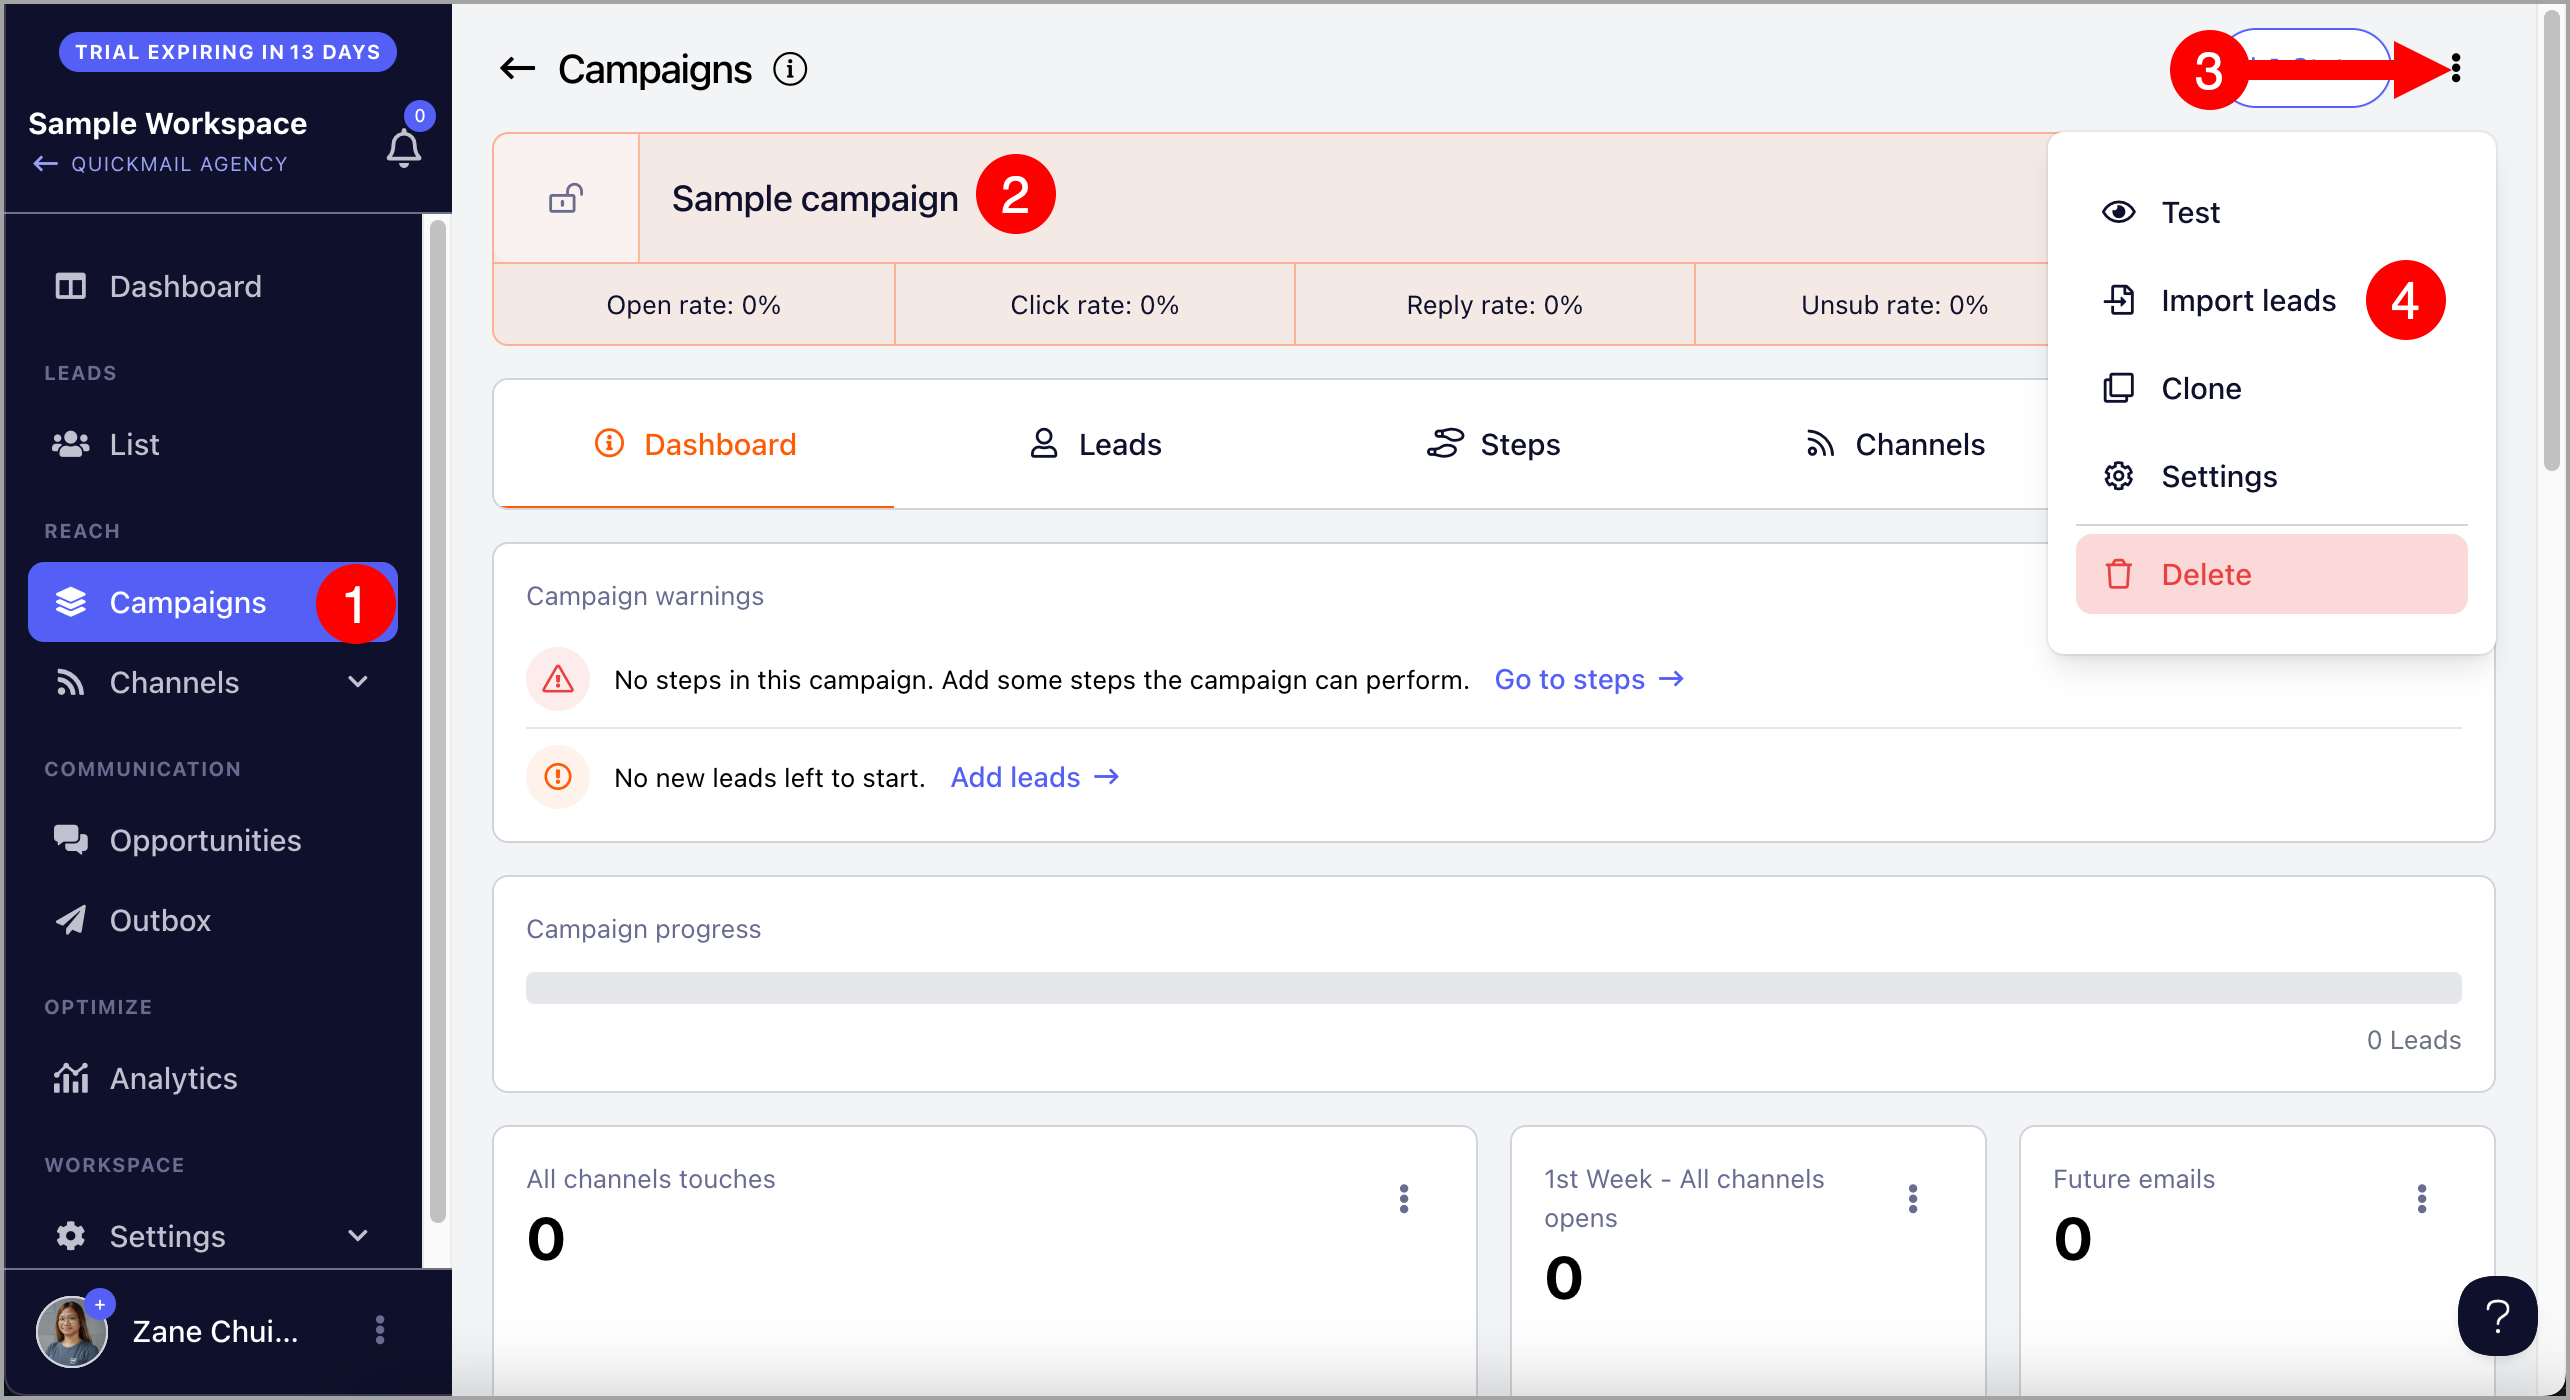Click the 0 Leads progress label
Viewport: 2570px width, 1400px height.
pyautogui.click(x=2414, y=1040)
